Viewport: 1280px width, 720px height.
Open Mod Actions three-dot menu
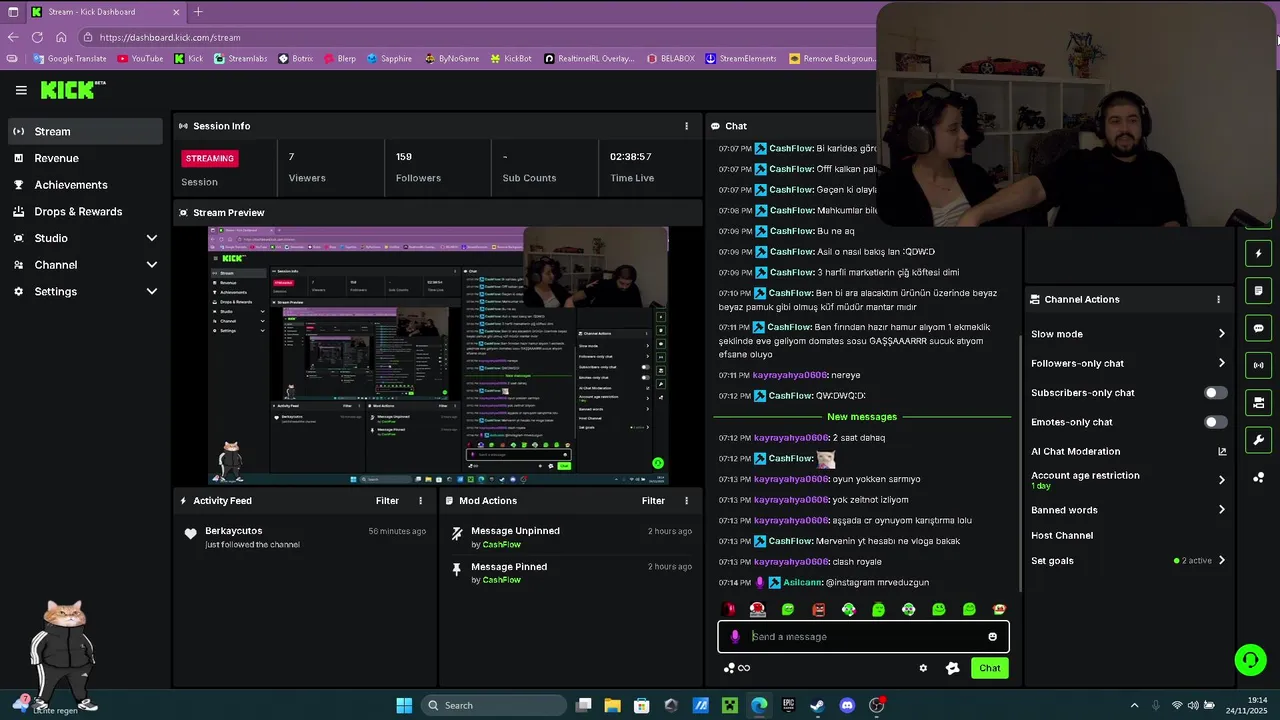(686, 501)
